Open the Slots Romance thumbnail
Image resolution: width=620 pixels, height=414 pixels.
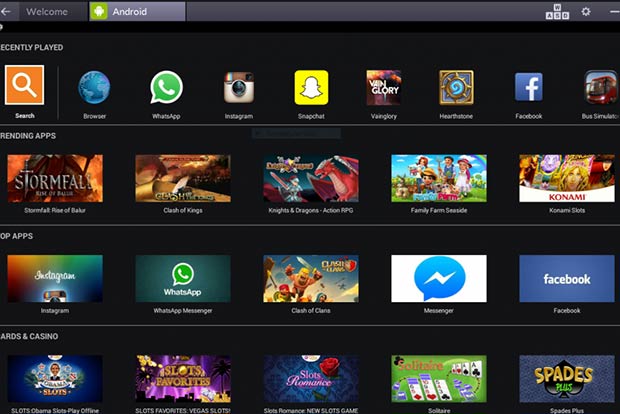[311, 379]
